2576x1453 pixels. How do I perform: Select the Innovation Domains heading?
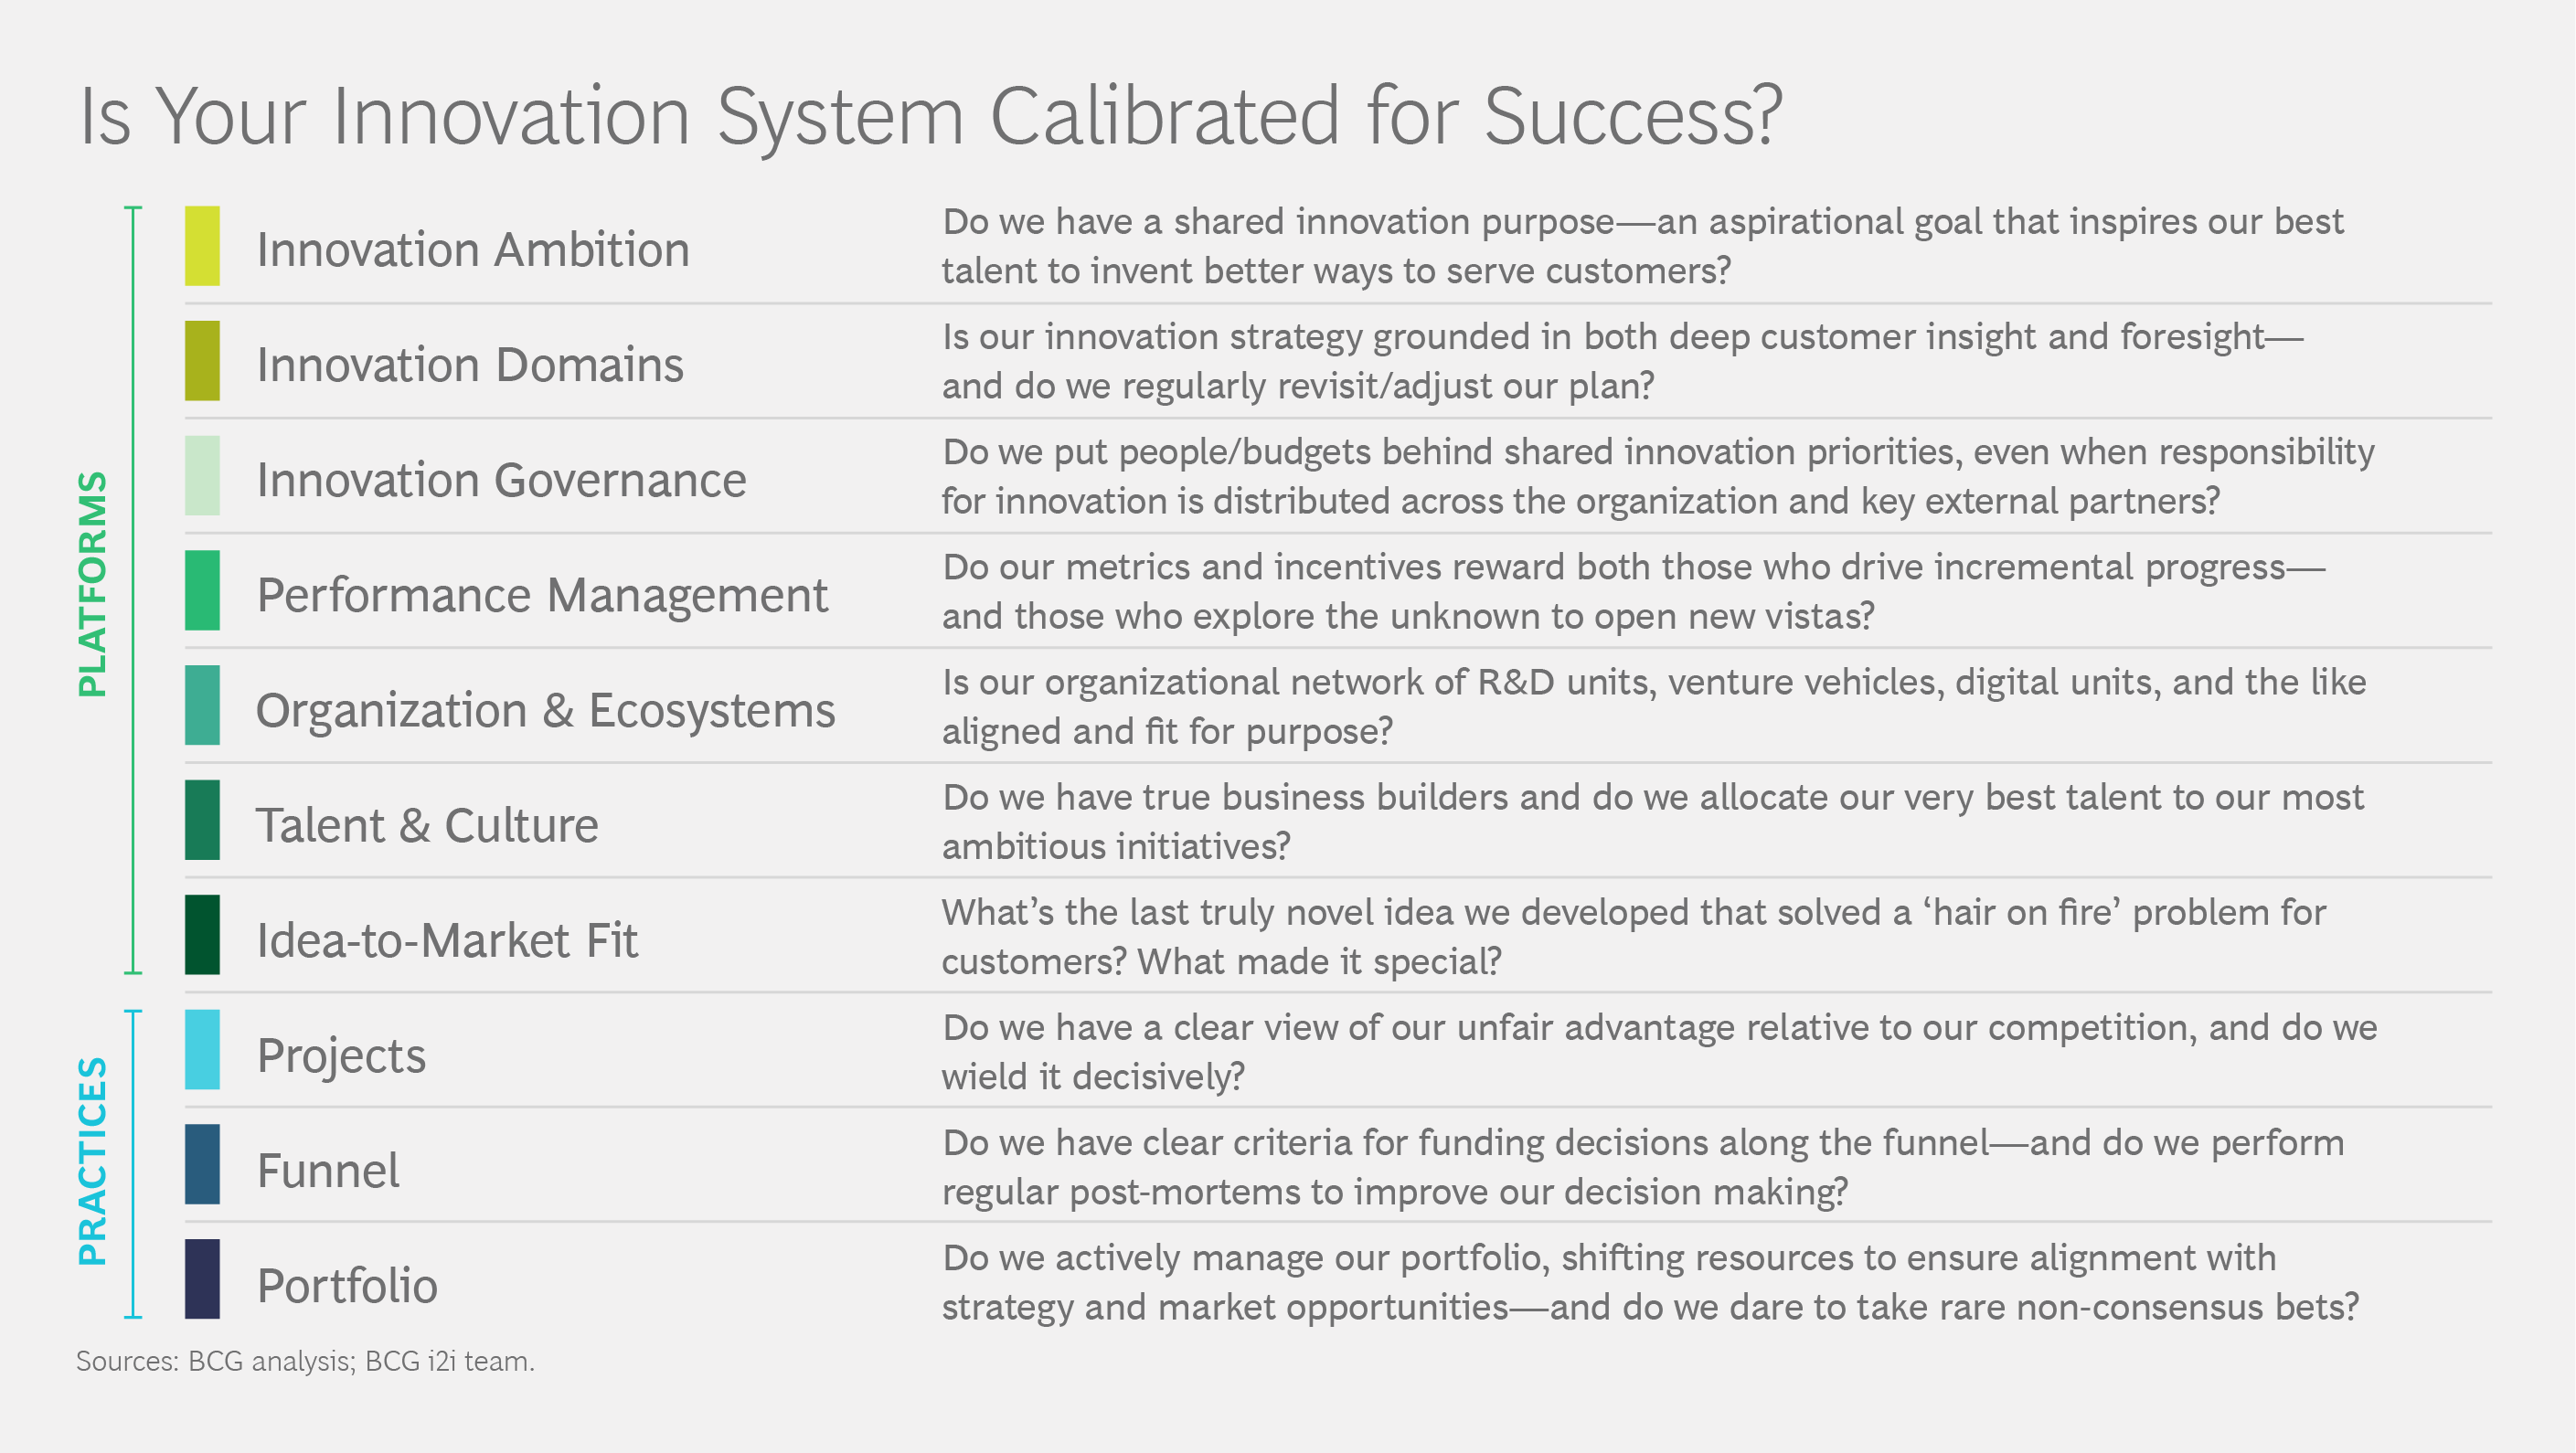coord(470,364)
